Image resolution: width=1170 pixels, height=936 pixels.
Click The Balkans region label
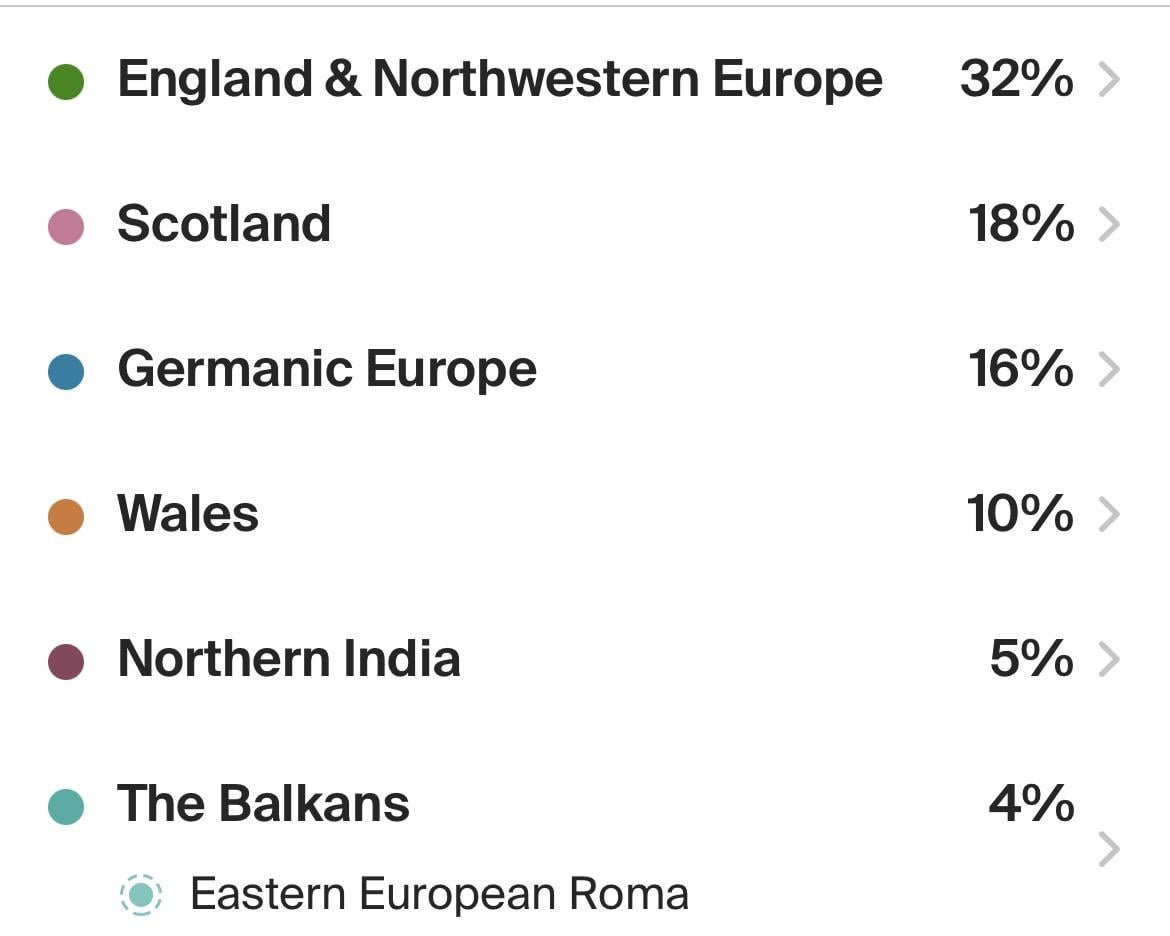pyautogui.click(x=262, y=801)
